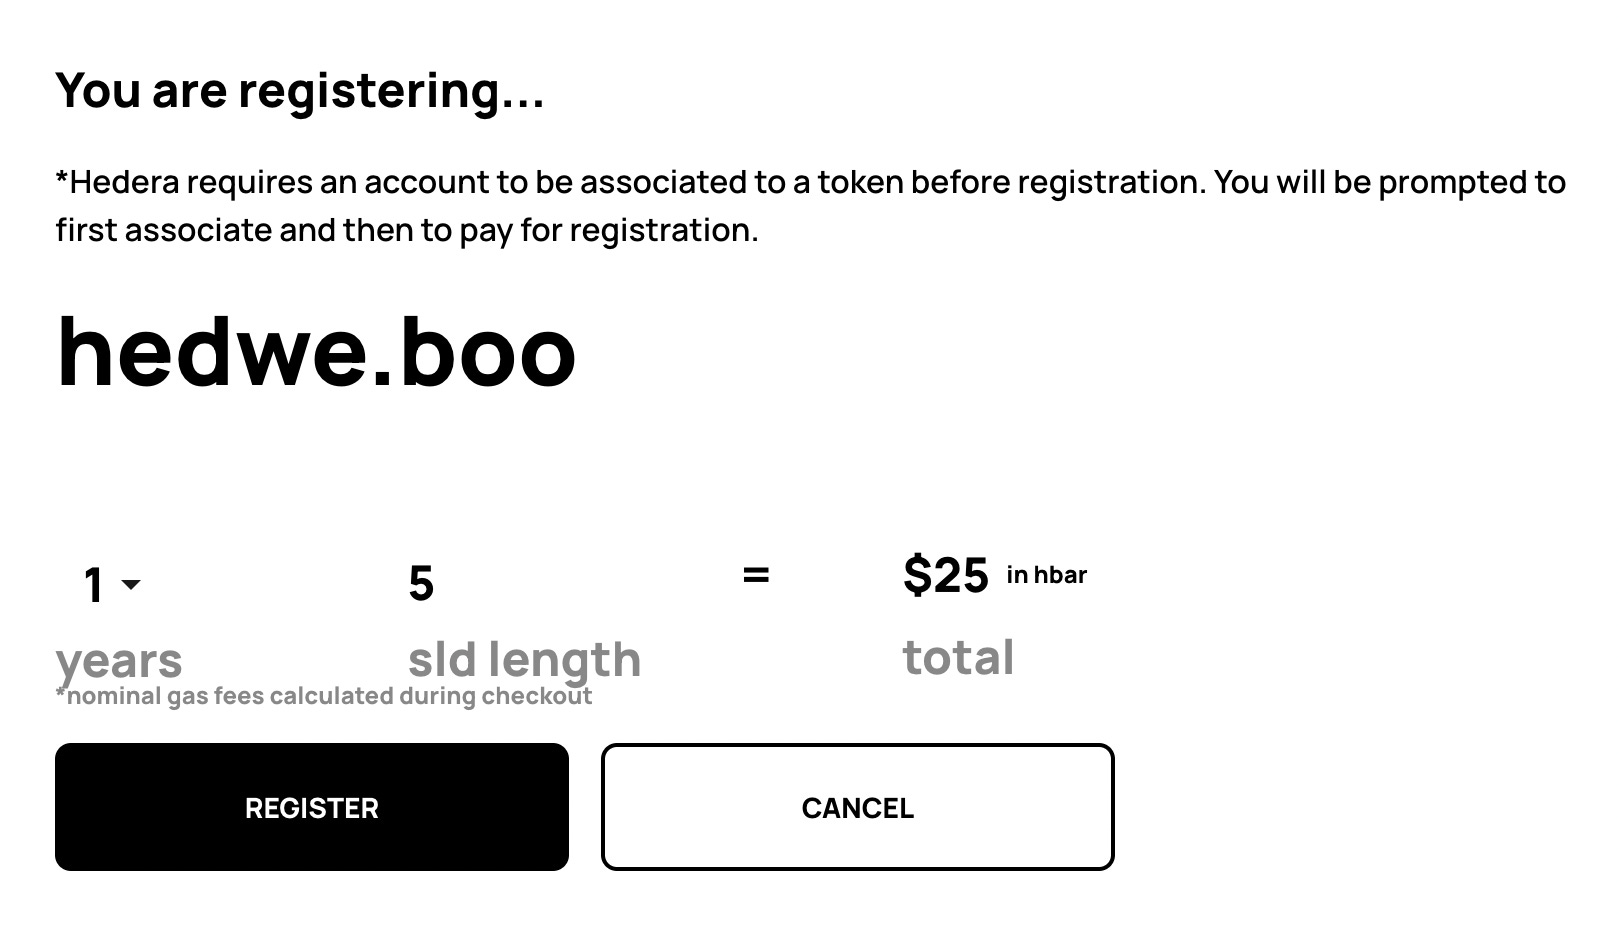Click the $25 total price
The width and height of the screenshot is (1622, 928).
(945, 575)
